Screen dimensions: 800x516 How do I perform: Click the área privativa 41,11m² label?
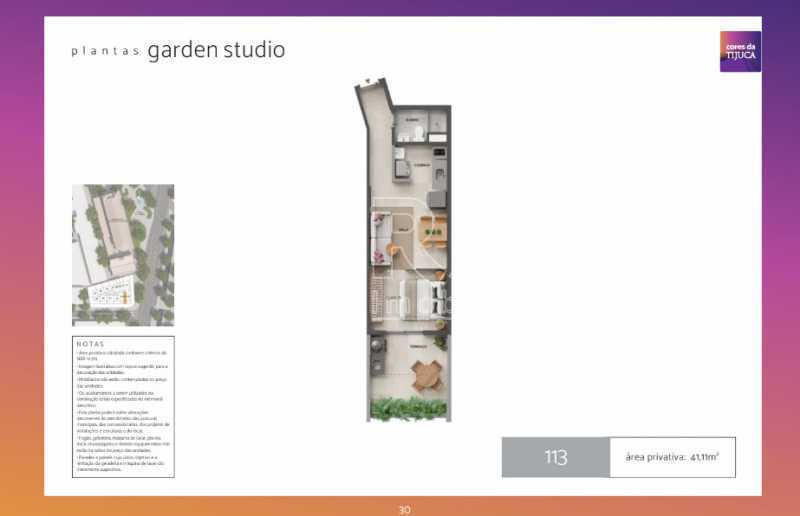coord(672,458)
